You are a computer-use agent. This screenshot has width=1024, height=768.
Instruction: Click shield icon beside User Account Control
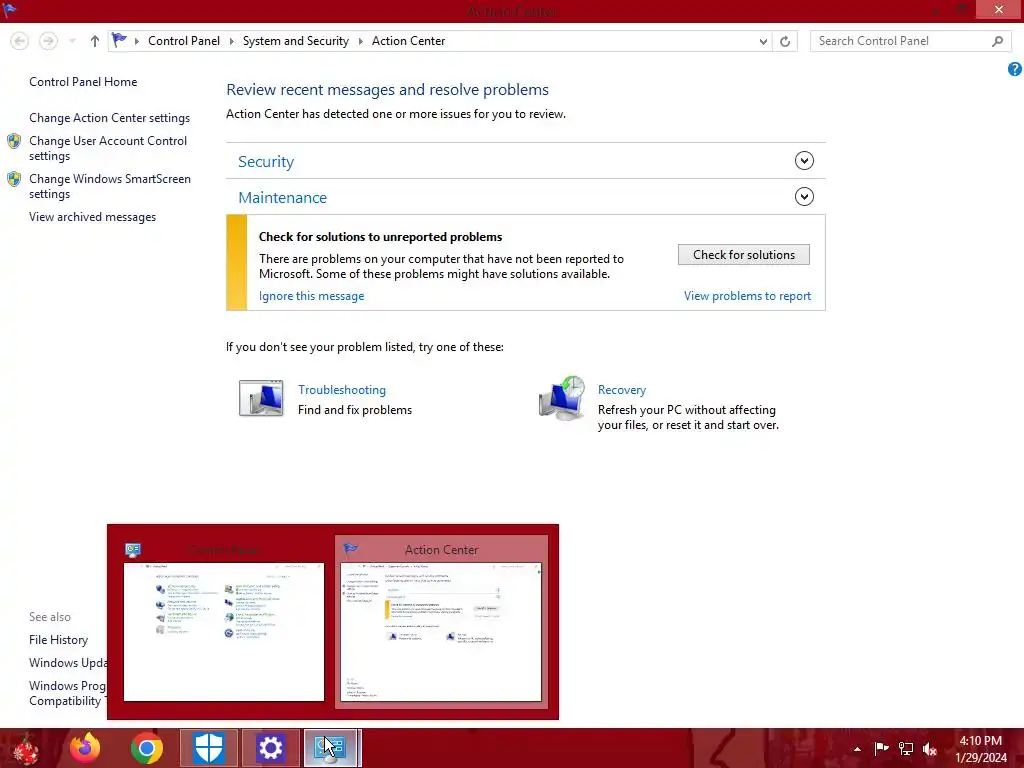14,141
